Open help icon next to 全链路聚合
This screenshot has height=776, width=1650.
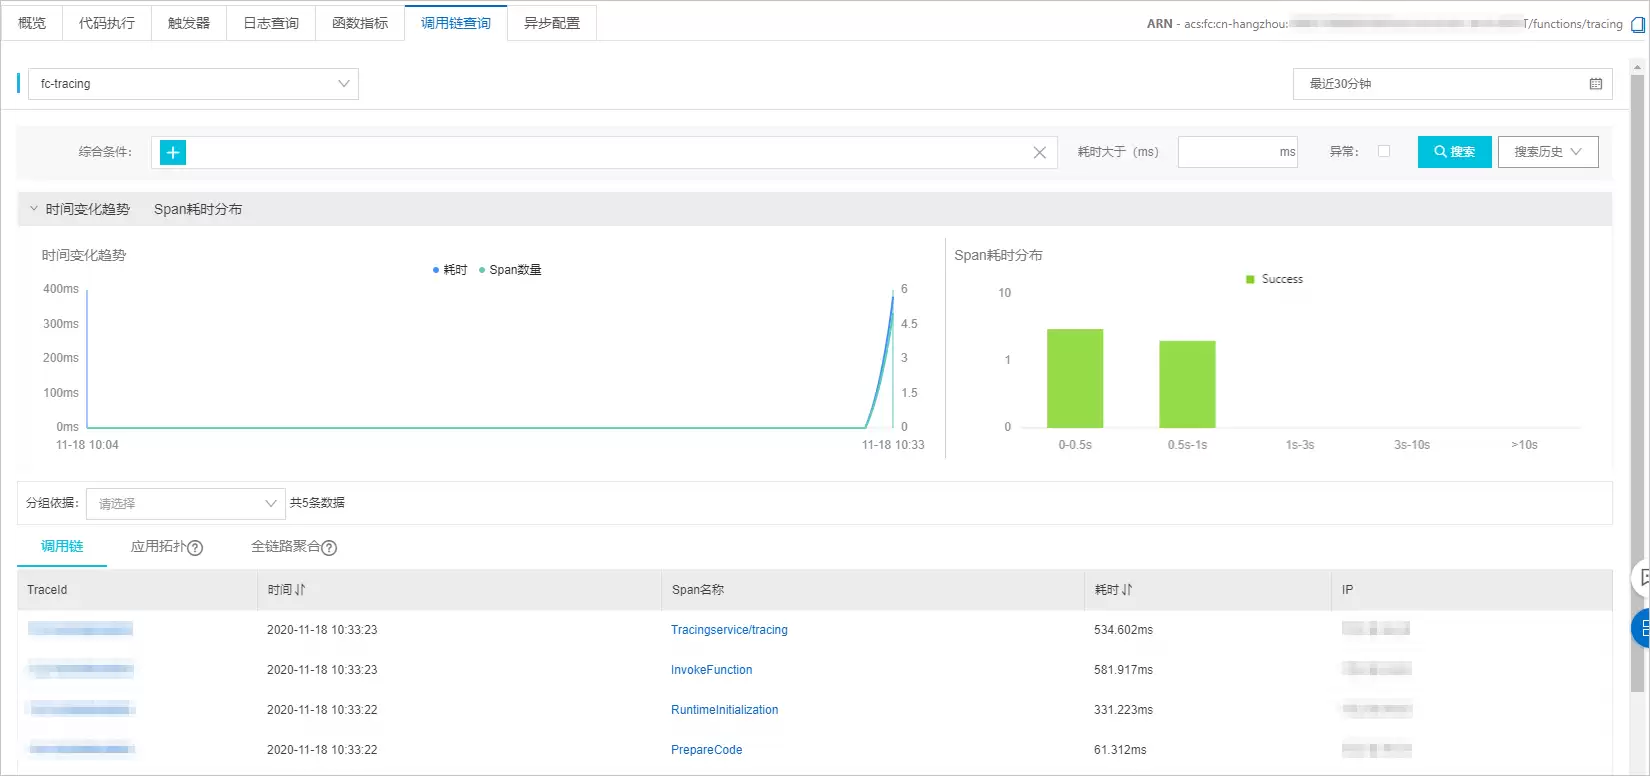point(329,548)
